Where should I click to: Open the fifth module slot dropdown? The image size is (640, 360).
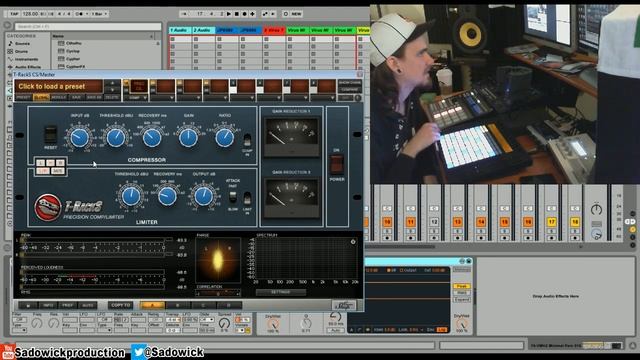coord(243,98)
